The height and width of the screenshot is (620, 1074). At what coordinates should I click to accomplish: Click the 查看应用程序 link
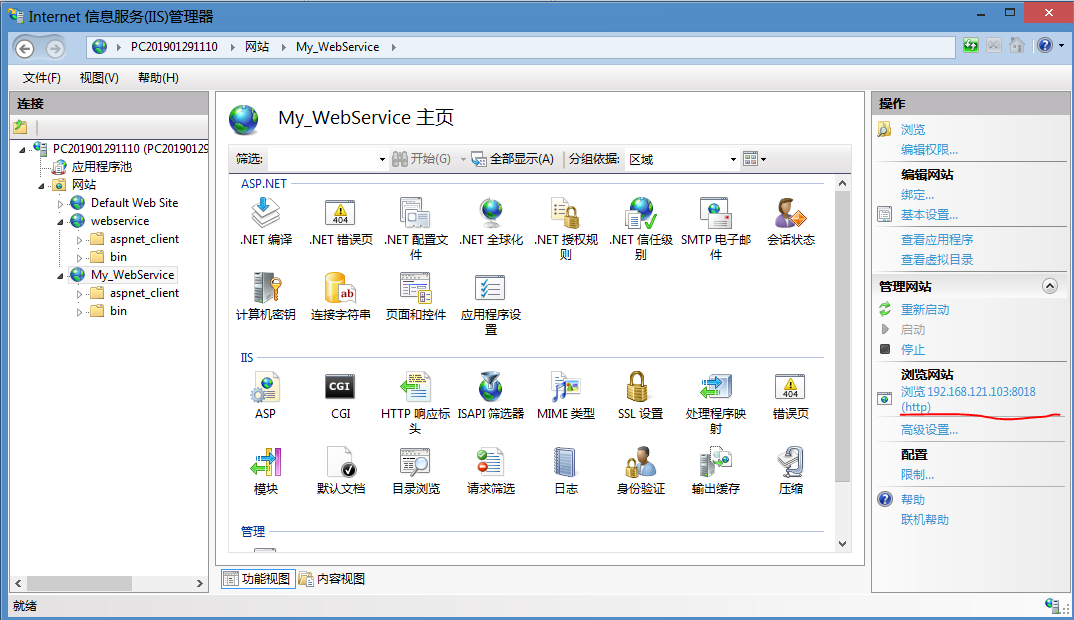(936, 239)
